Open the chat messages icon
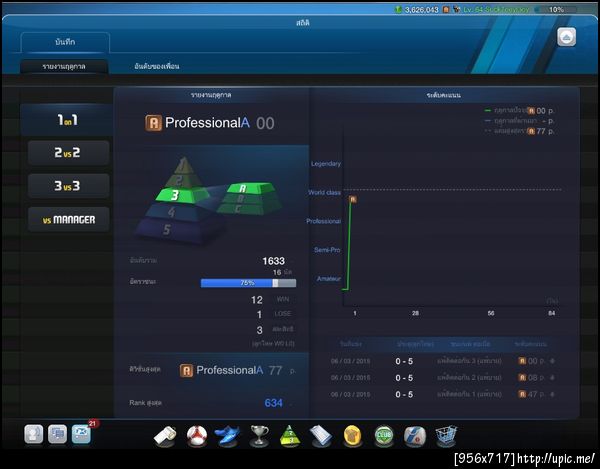 pos(57,435)
